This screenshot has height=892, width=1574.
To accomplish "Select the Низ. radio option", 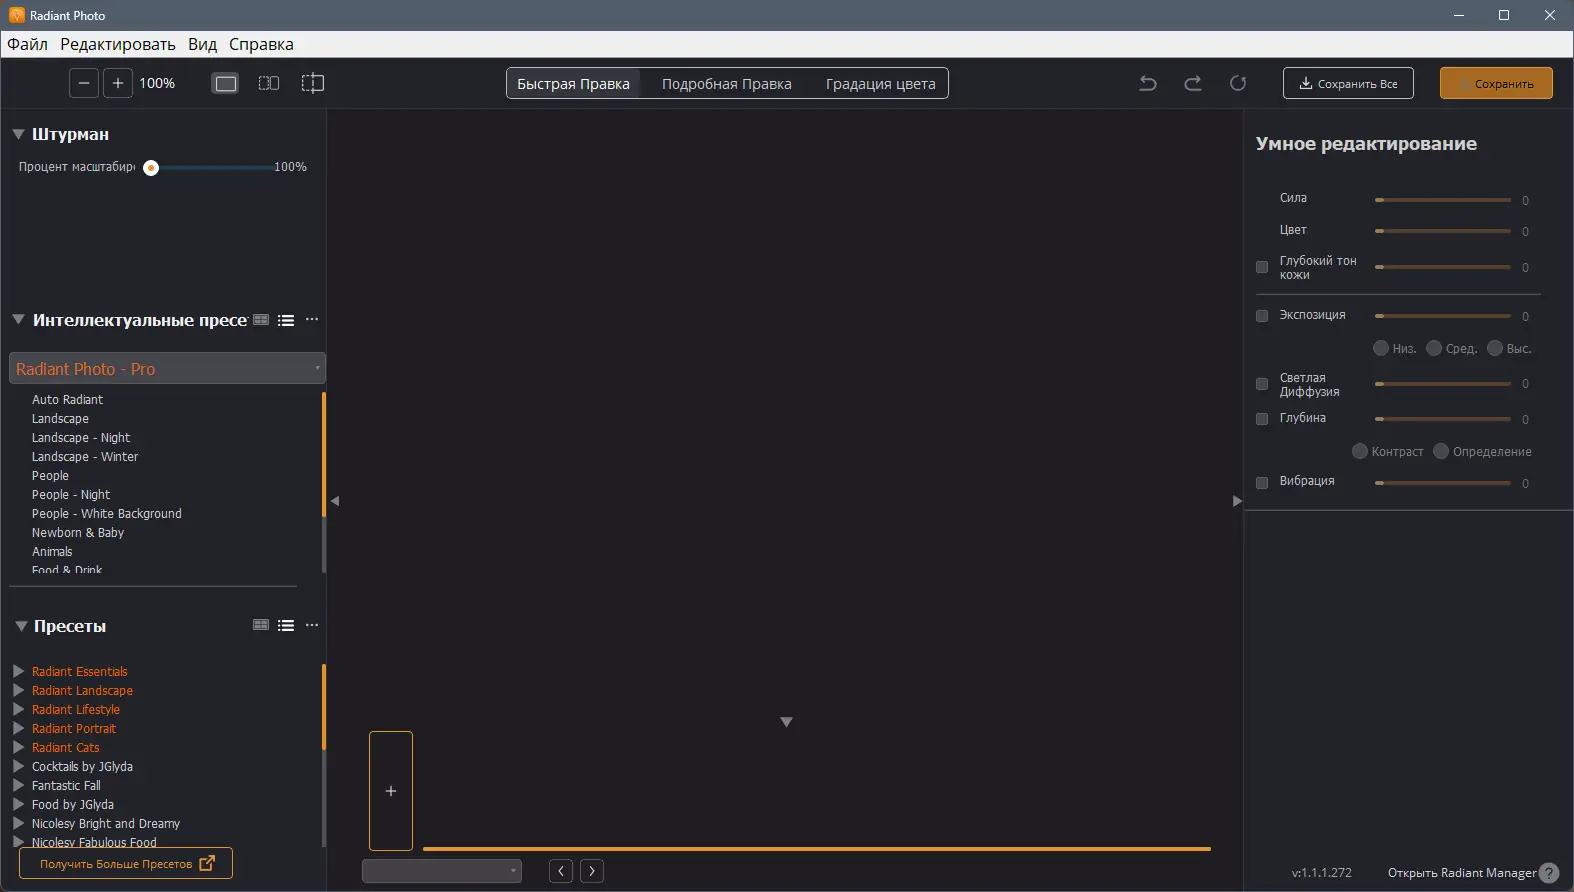I will pos(1381,348).
